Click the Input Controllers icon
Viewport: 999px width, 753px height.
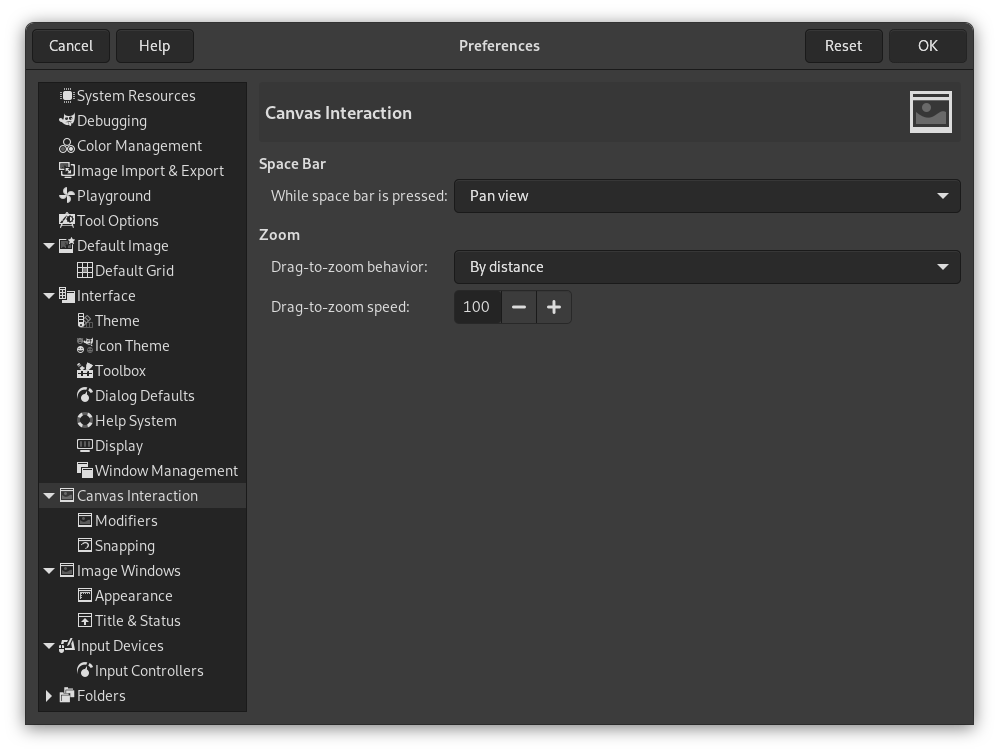[x=85, y=670]
